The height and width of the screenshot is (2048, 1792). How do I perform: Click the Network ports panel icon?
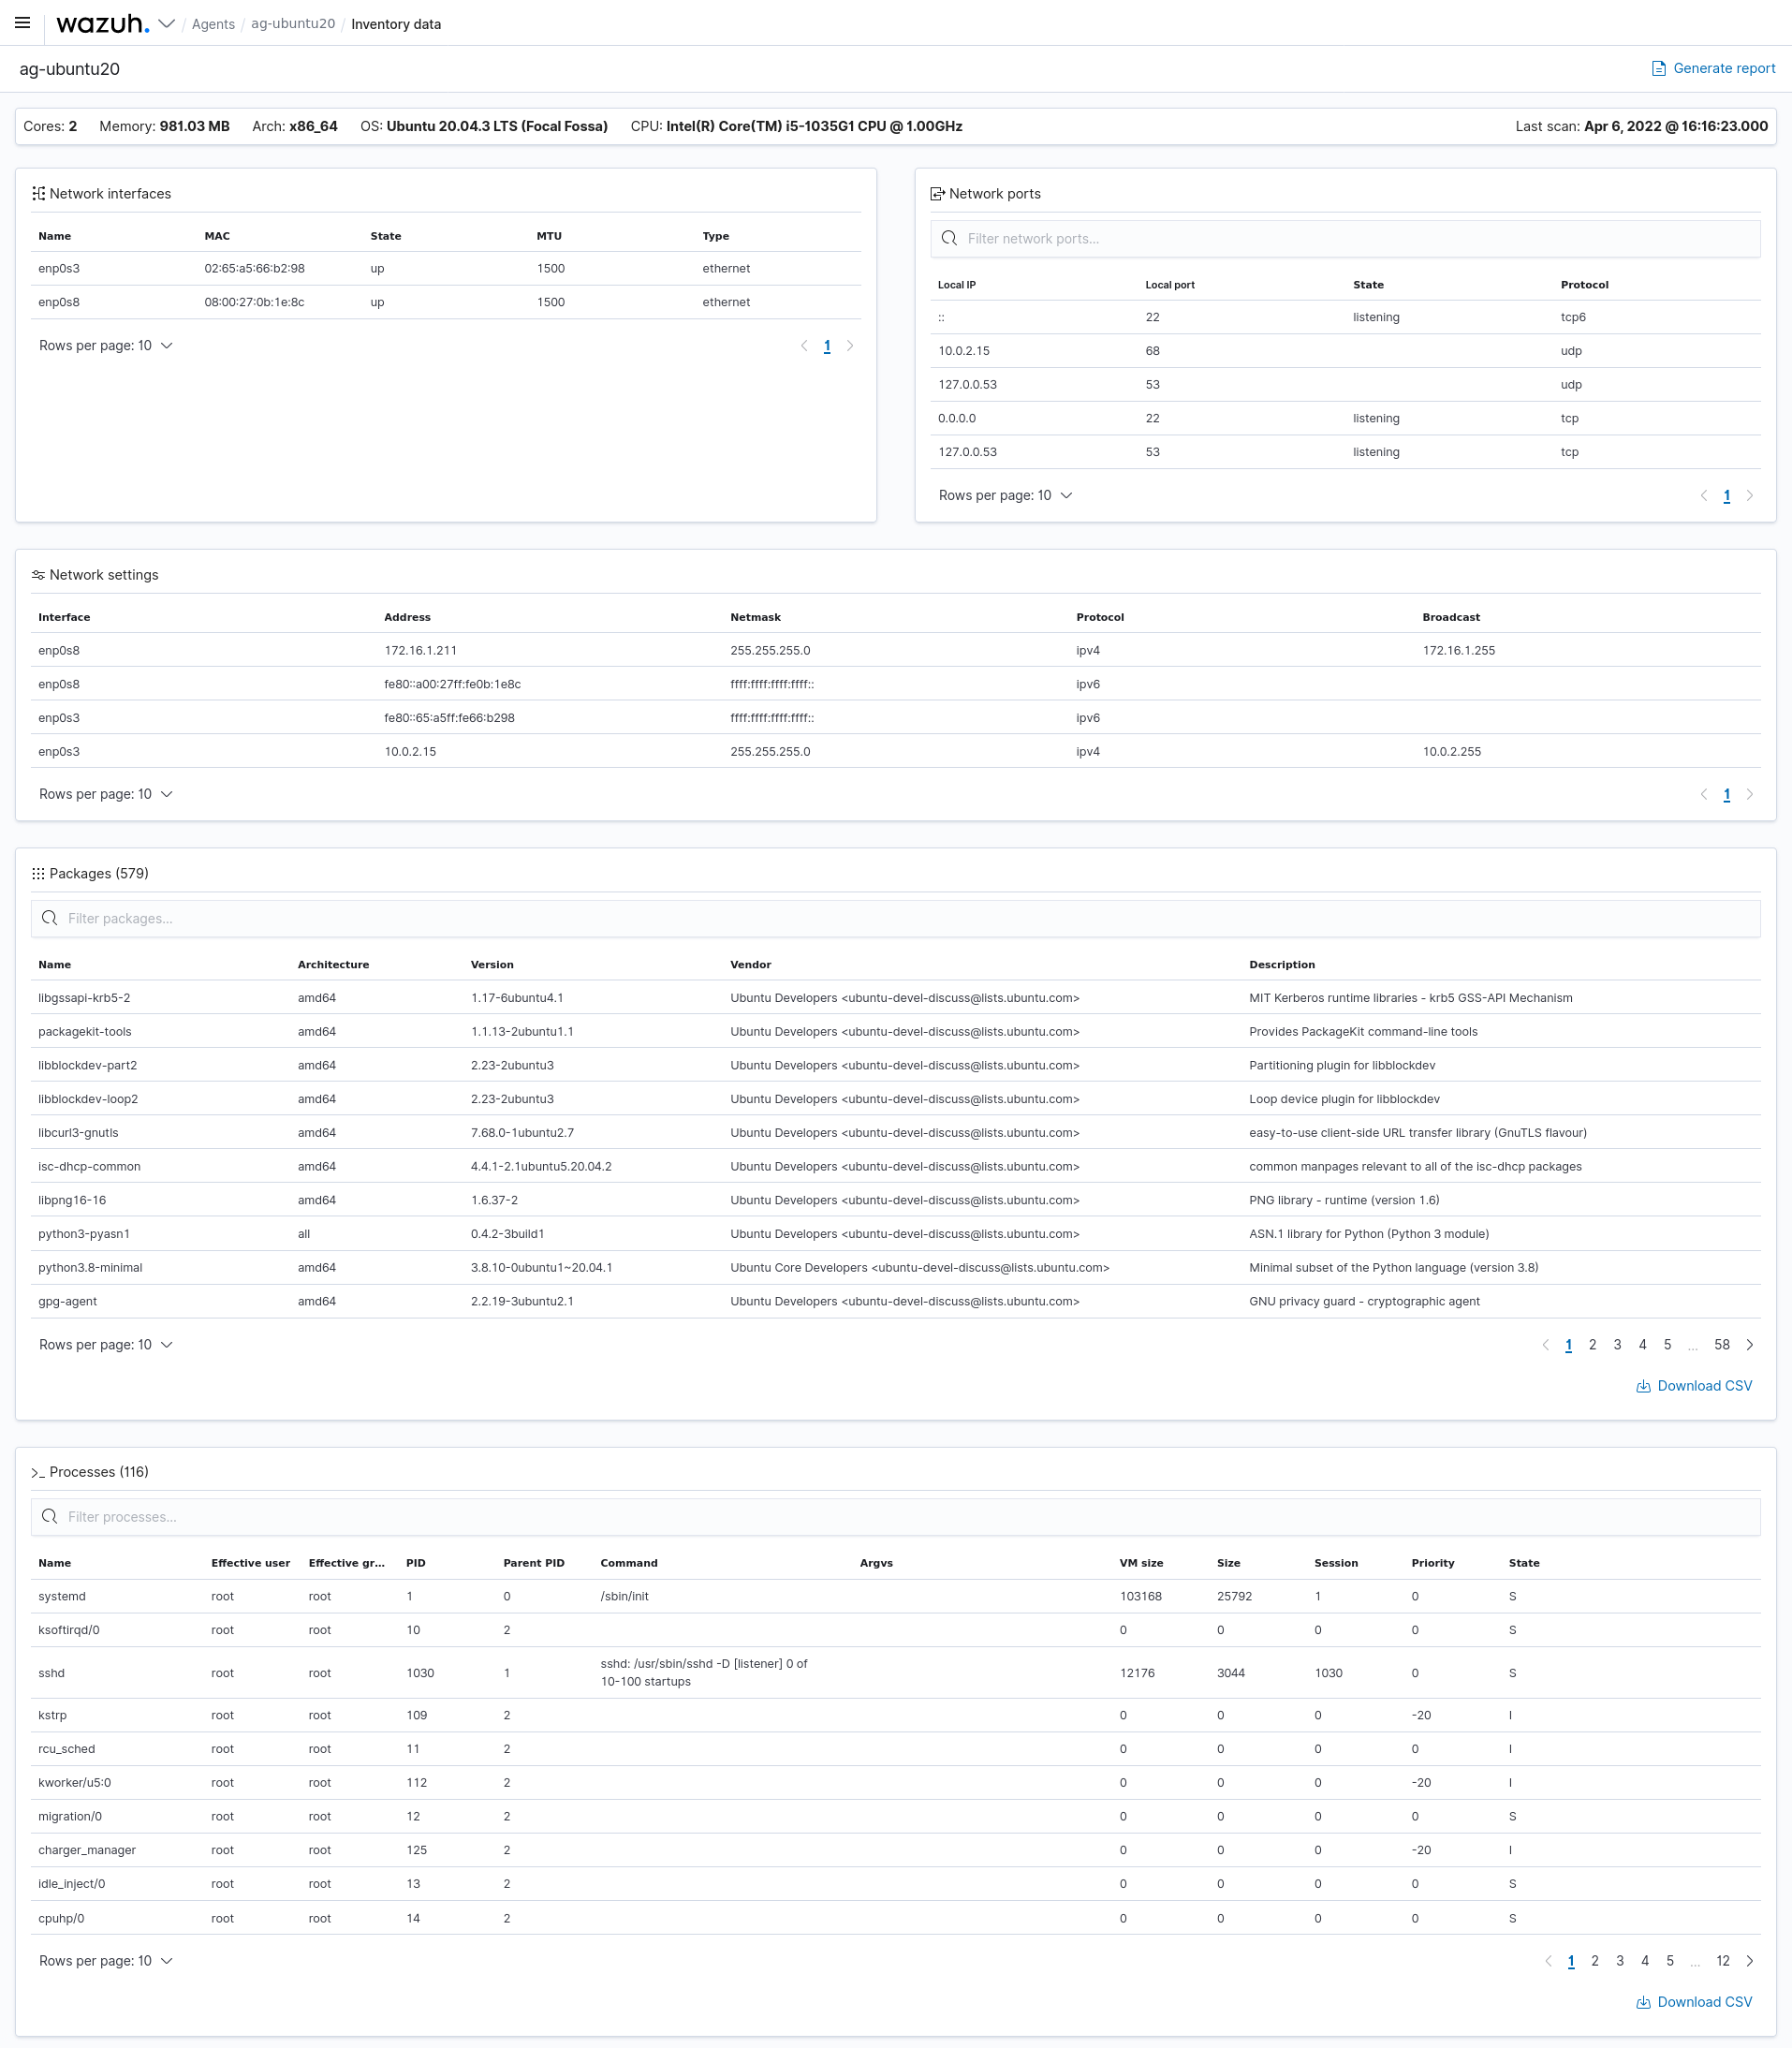tap(938, 193)
